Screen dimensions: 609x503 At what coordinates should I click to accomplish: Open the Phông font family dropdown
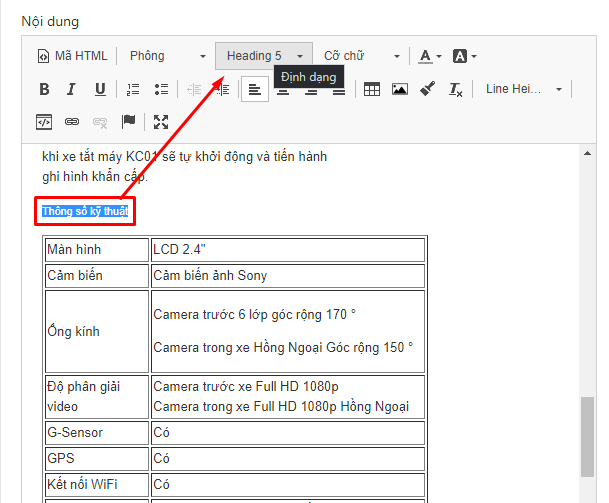pyautogui.click(x=167, y=56)
